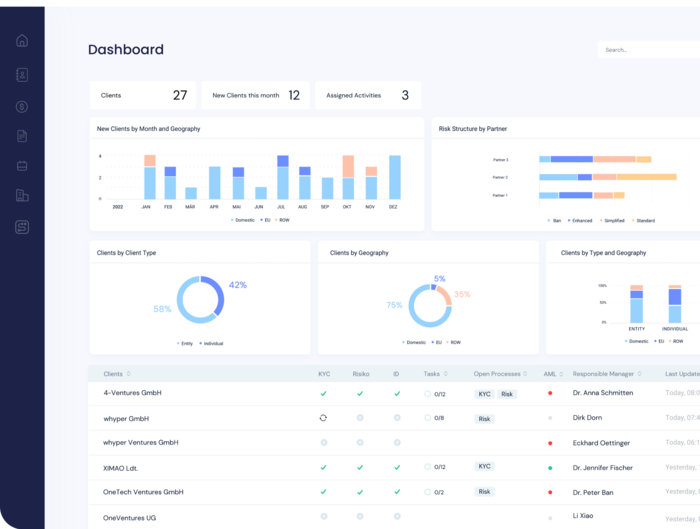Click whyper GmbH KYC refresh status icon

(x=323, y=418)
